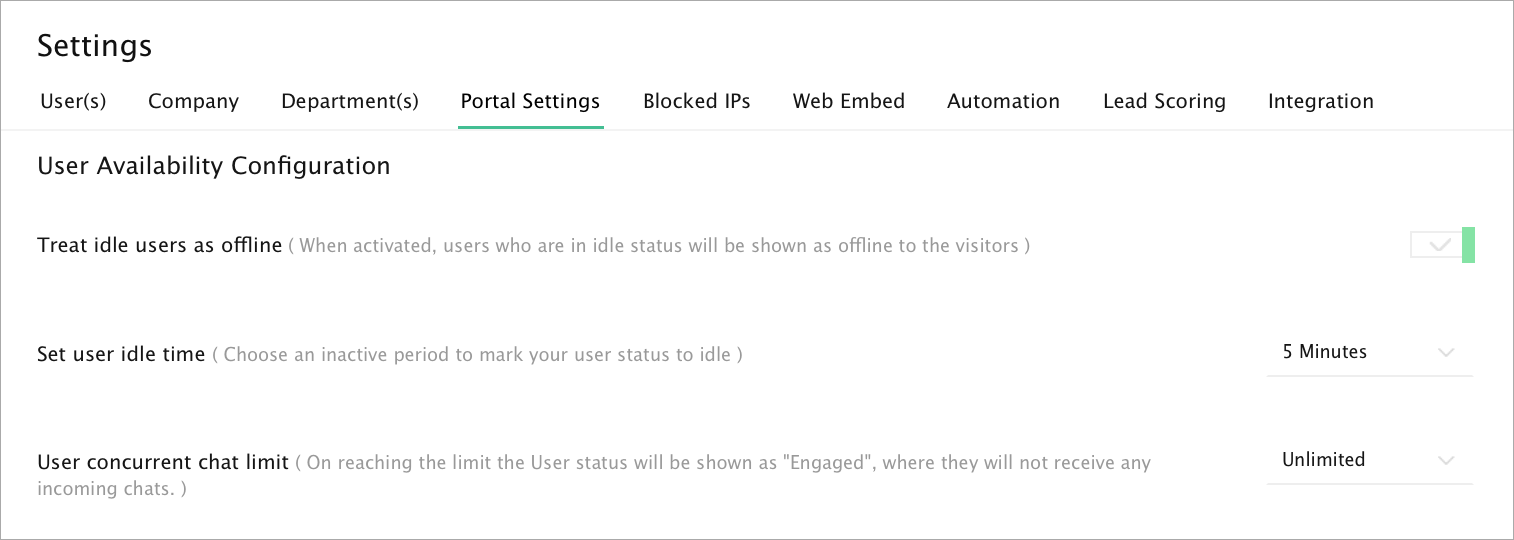Click chevron arrow beside Unlimited
The width and height of the screenshot is (1514, 540).
(1446, 461)
